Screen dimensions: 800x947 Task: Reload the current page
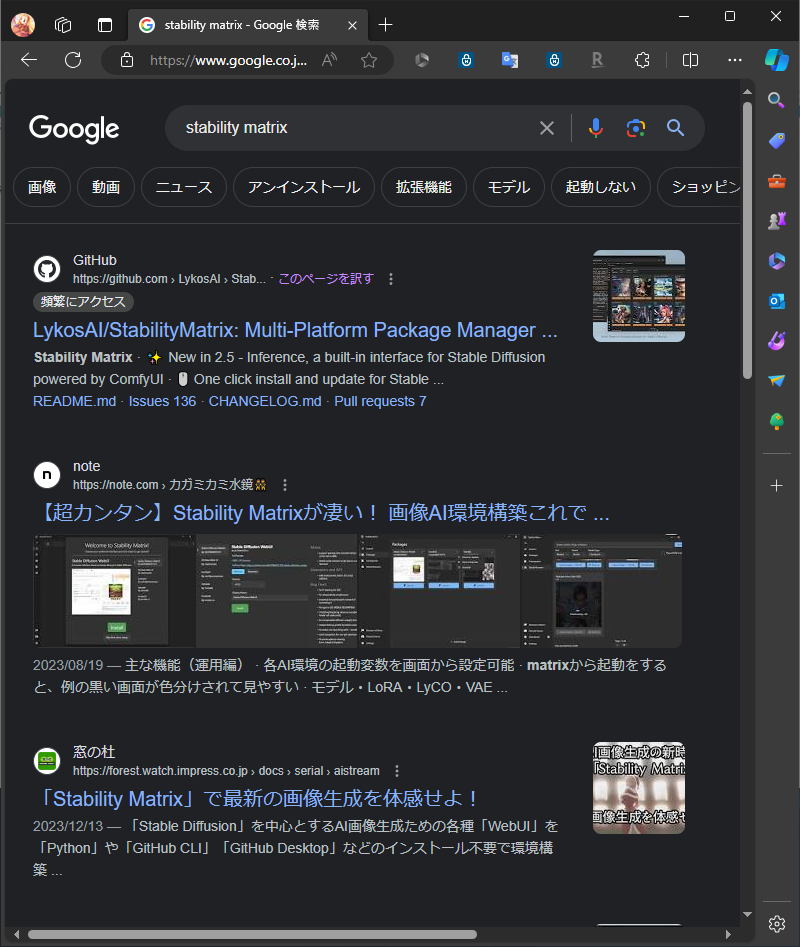pyautogui.click(x=73, y=60)
